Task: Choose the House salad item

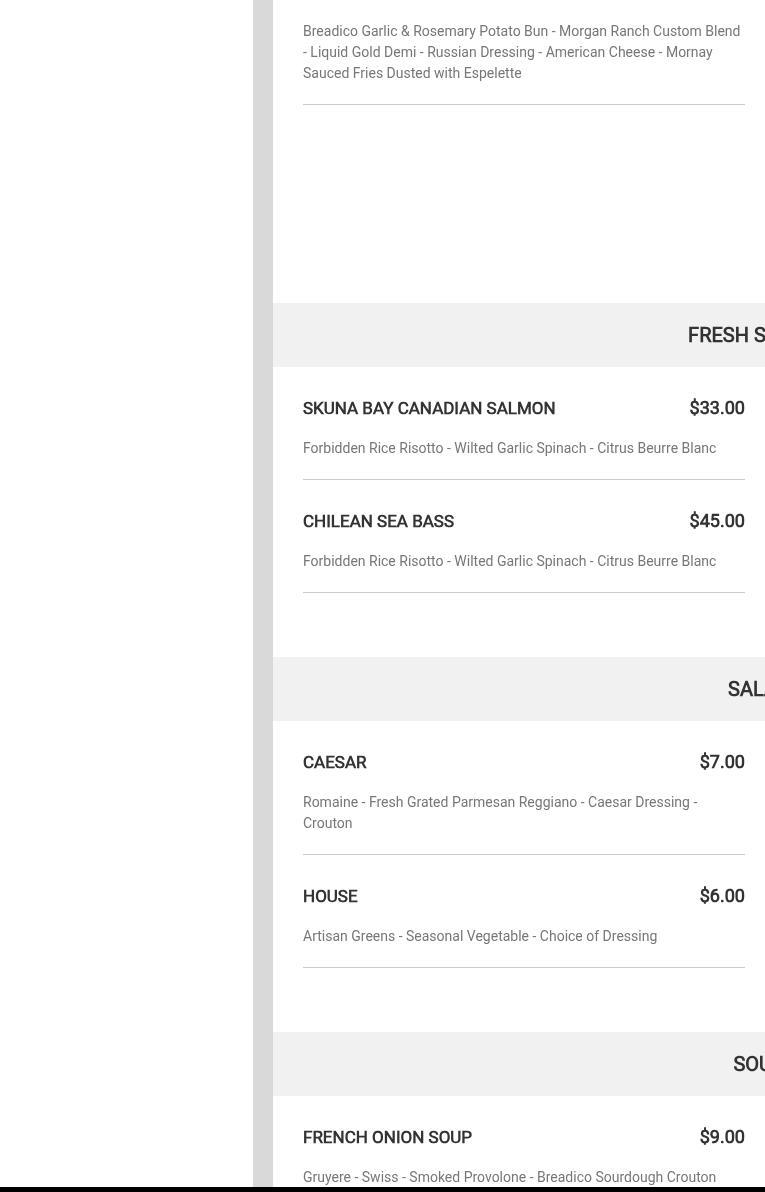Action: (x=330, y=897)
